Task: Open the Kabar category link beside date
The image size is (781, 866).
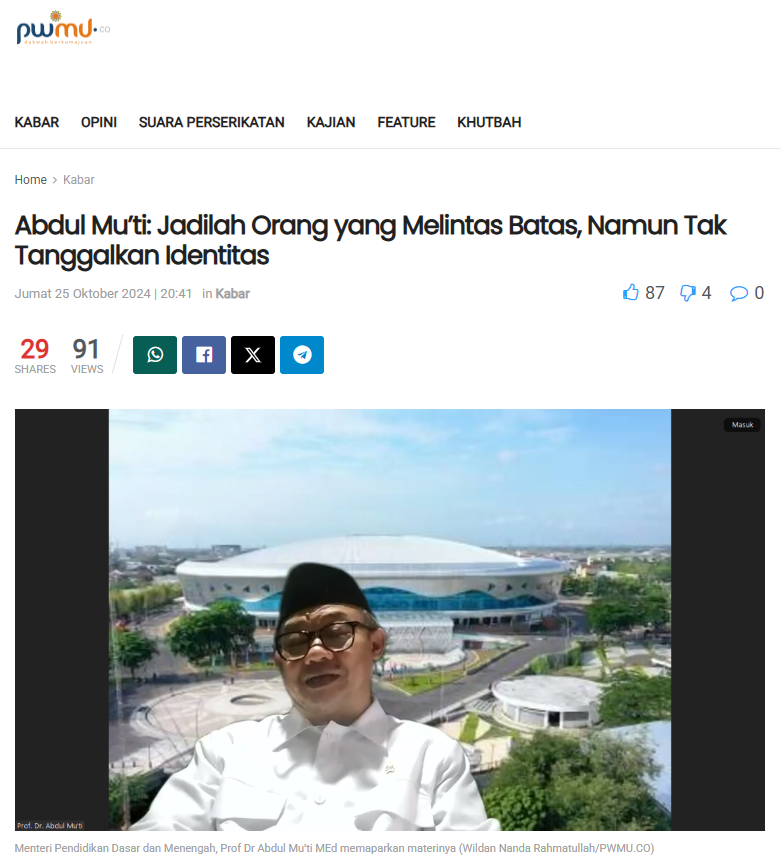Action: click(x=233, y=294)
